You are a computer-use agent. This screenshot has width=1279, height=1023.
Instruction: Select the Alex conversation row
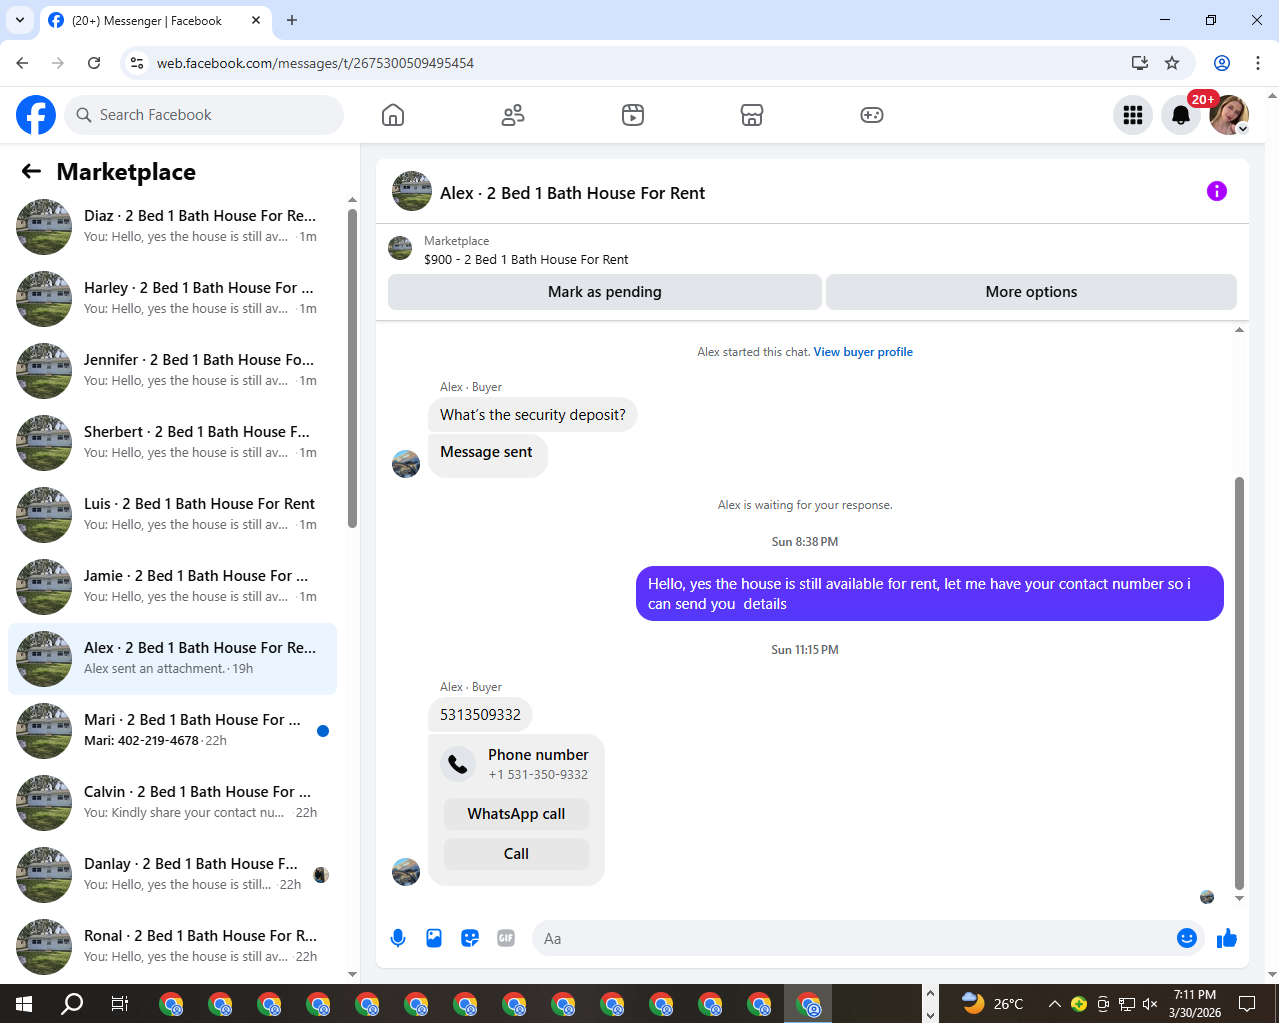[x=172, y=659]
